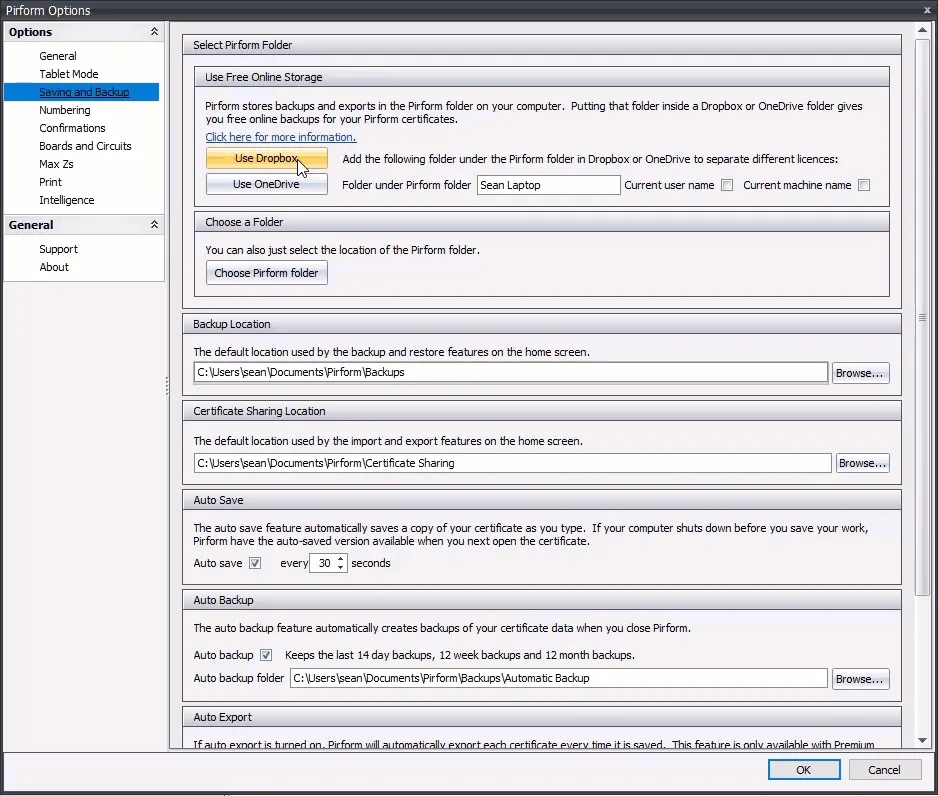Select the Max Zs settings page
The image size is (938, 796).
(58, 164)
